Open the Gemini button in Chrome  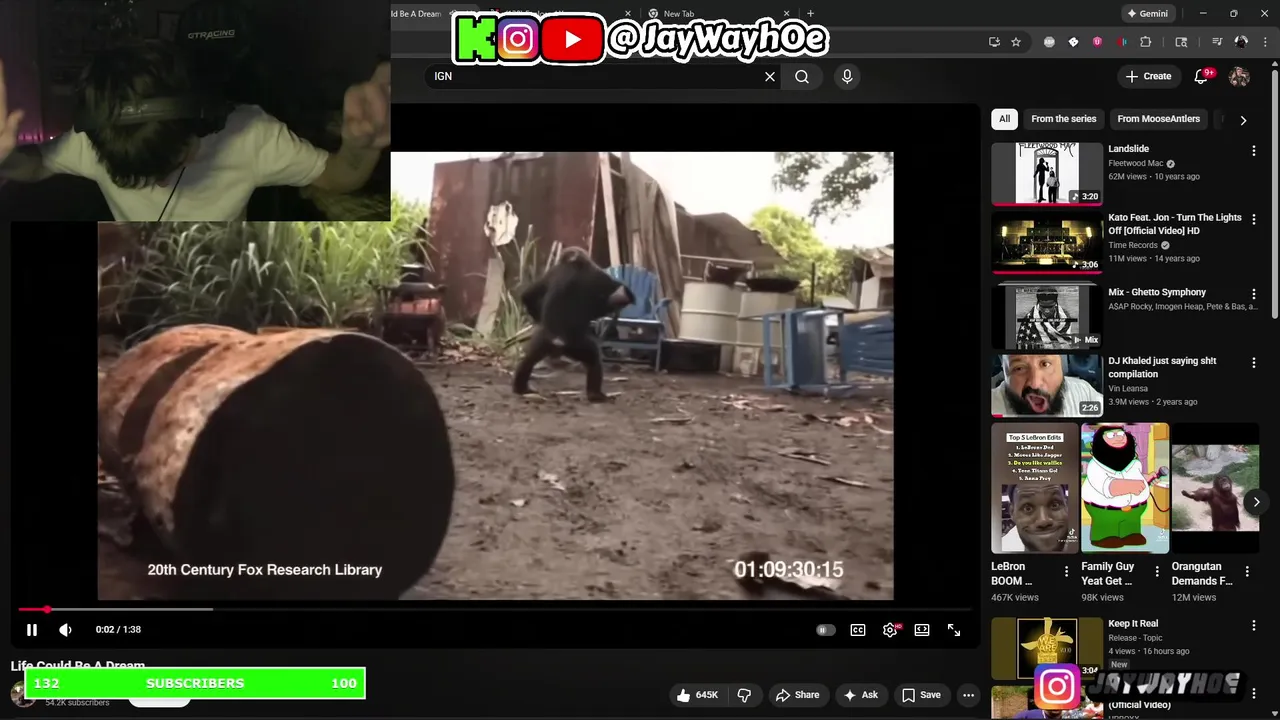pos(1148,14)
